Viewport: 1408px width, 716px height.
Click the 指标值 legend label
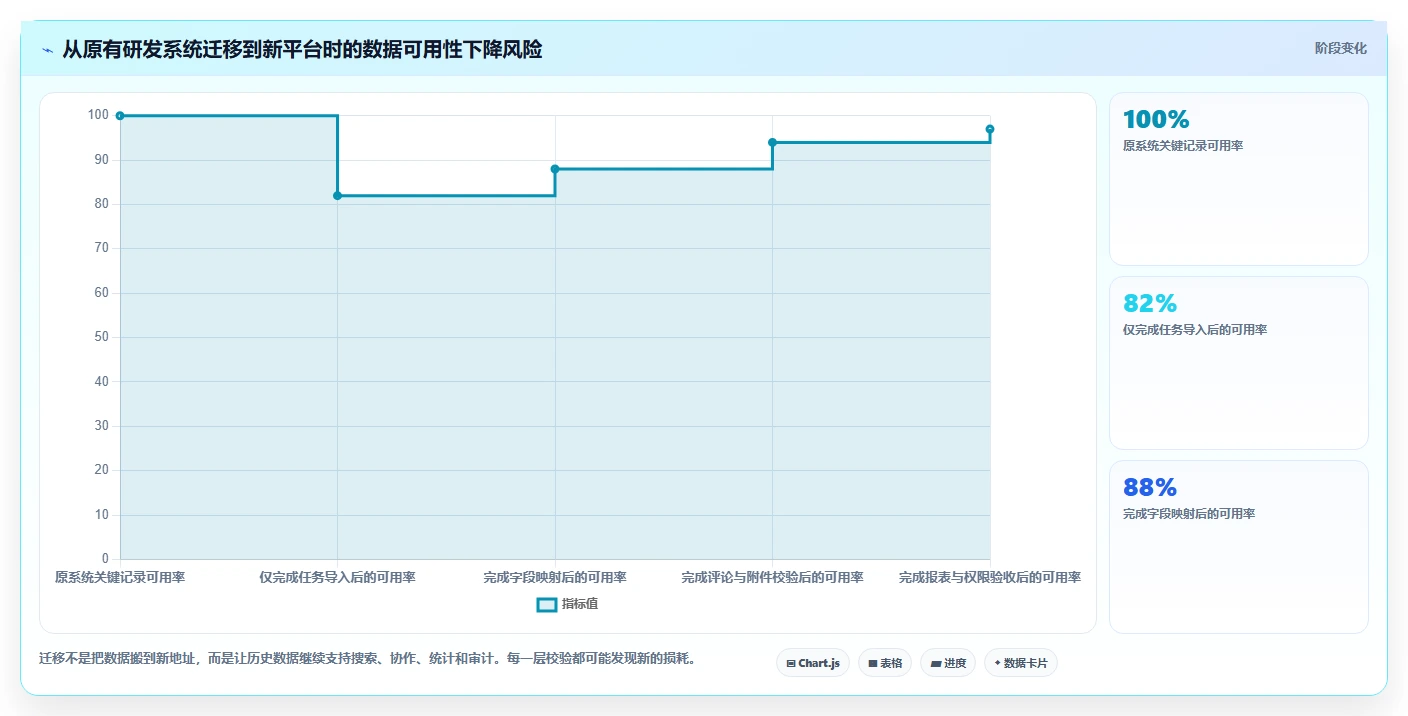[x=580, y=604]
